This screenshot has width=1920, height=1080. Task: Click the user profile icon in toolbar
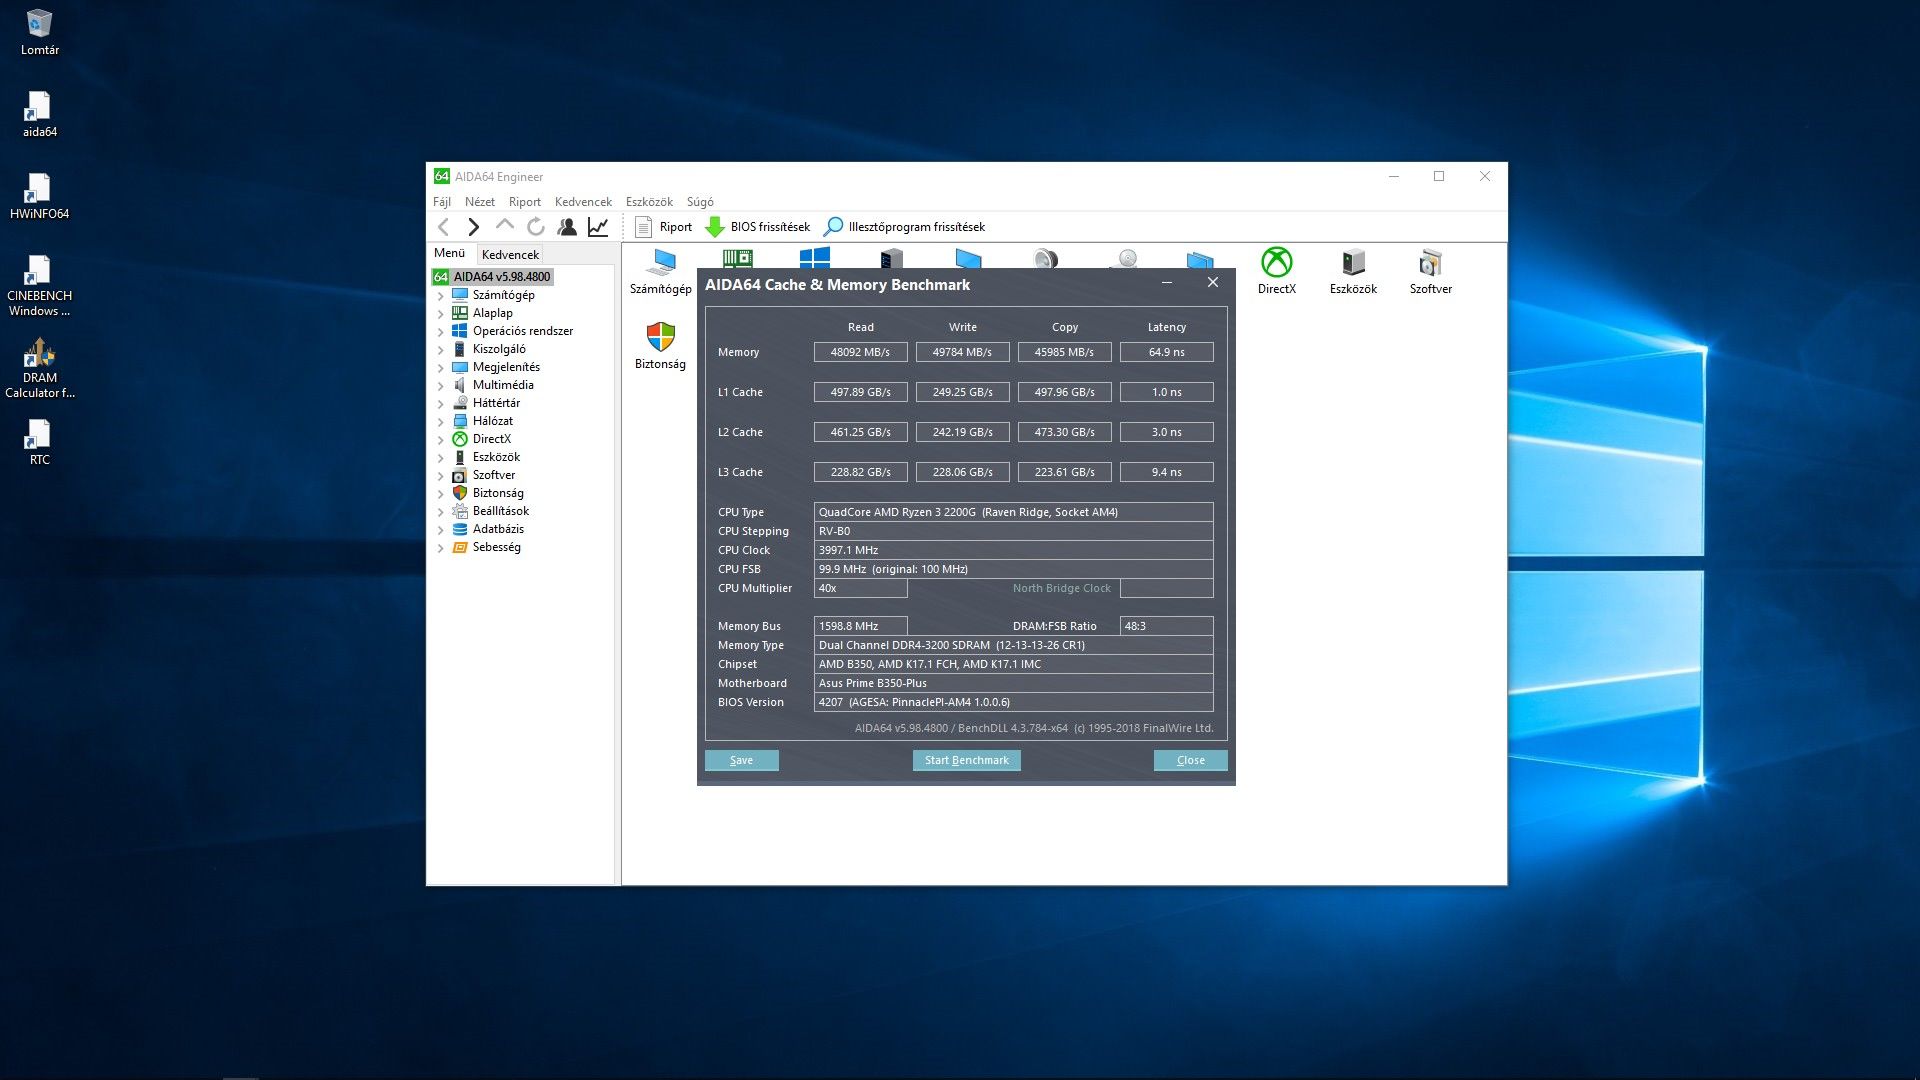tap(567, 227)
